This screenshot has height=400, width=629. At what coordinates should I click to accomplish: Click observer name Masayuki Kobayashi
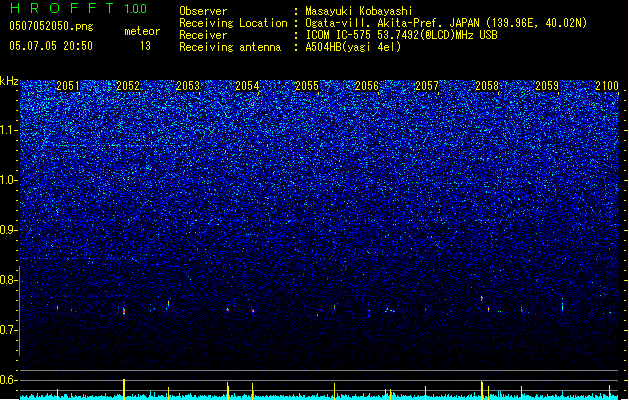(x=358, y=11)
